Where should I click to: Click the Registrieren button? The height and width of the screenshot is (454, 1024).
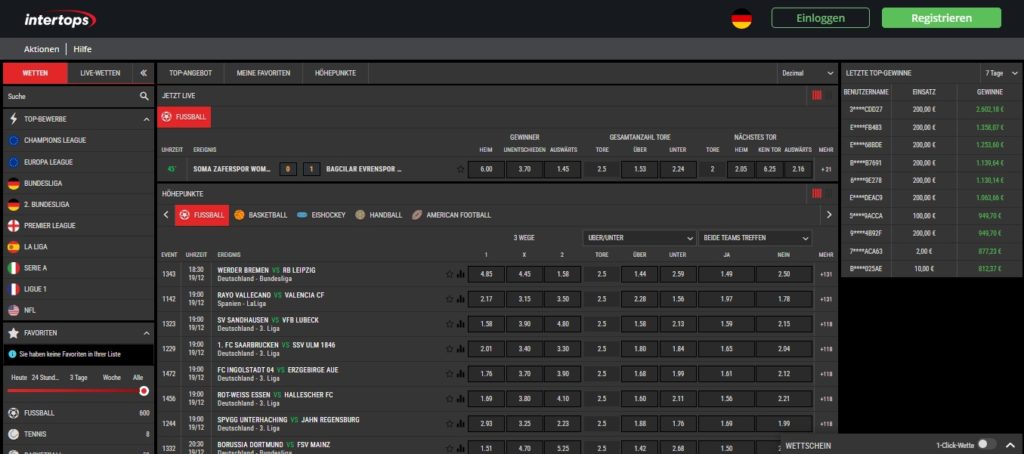pyautogui.click(x=941, y=18)
